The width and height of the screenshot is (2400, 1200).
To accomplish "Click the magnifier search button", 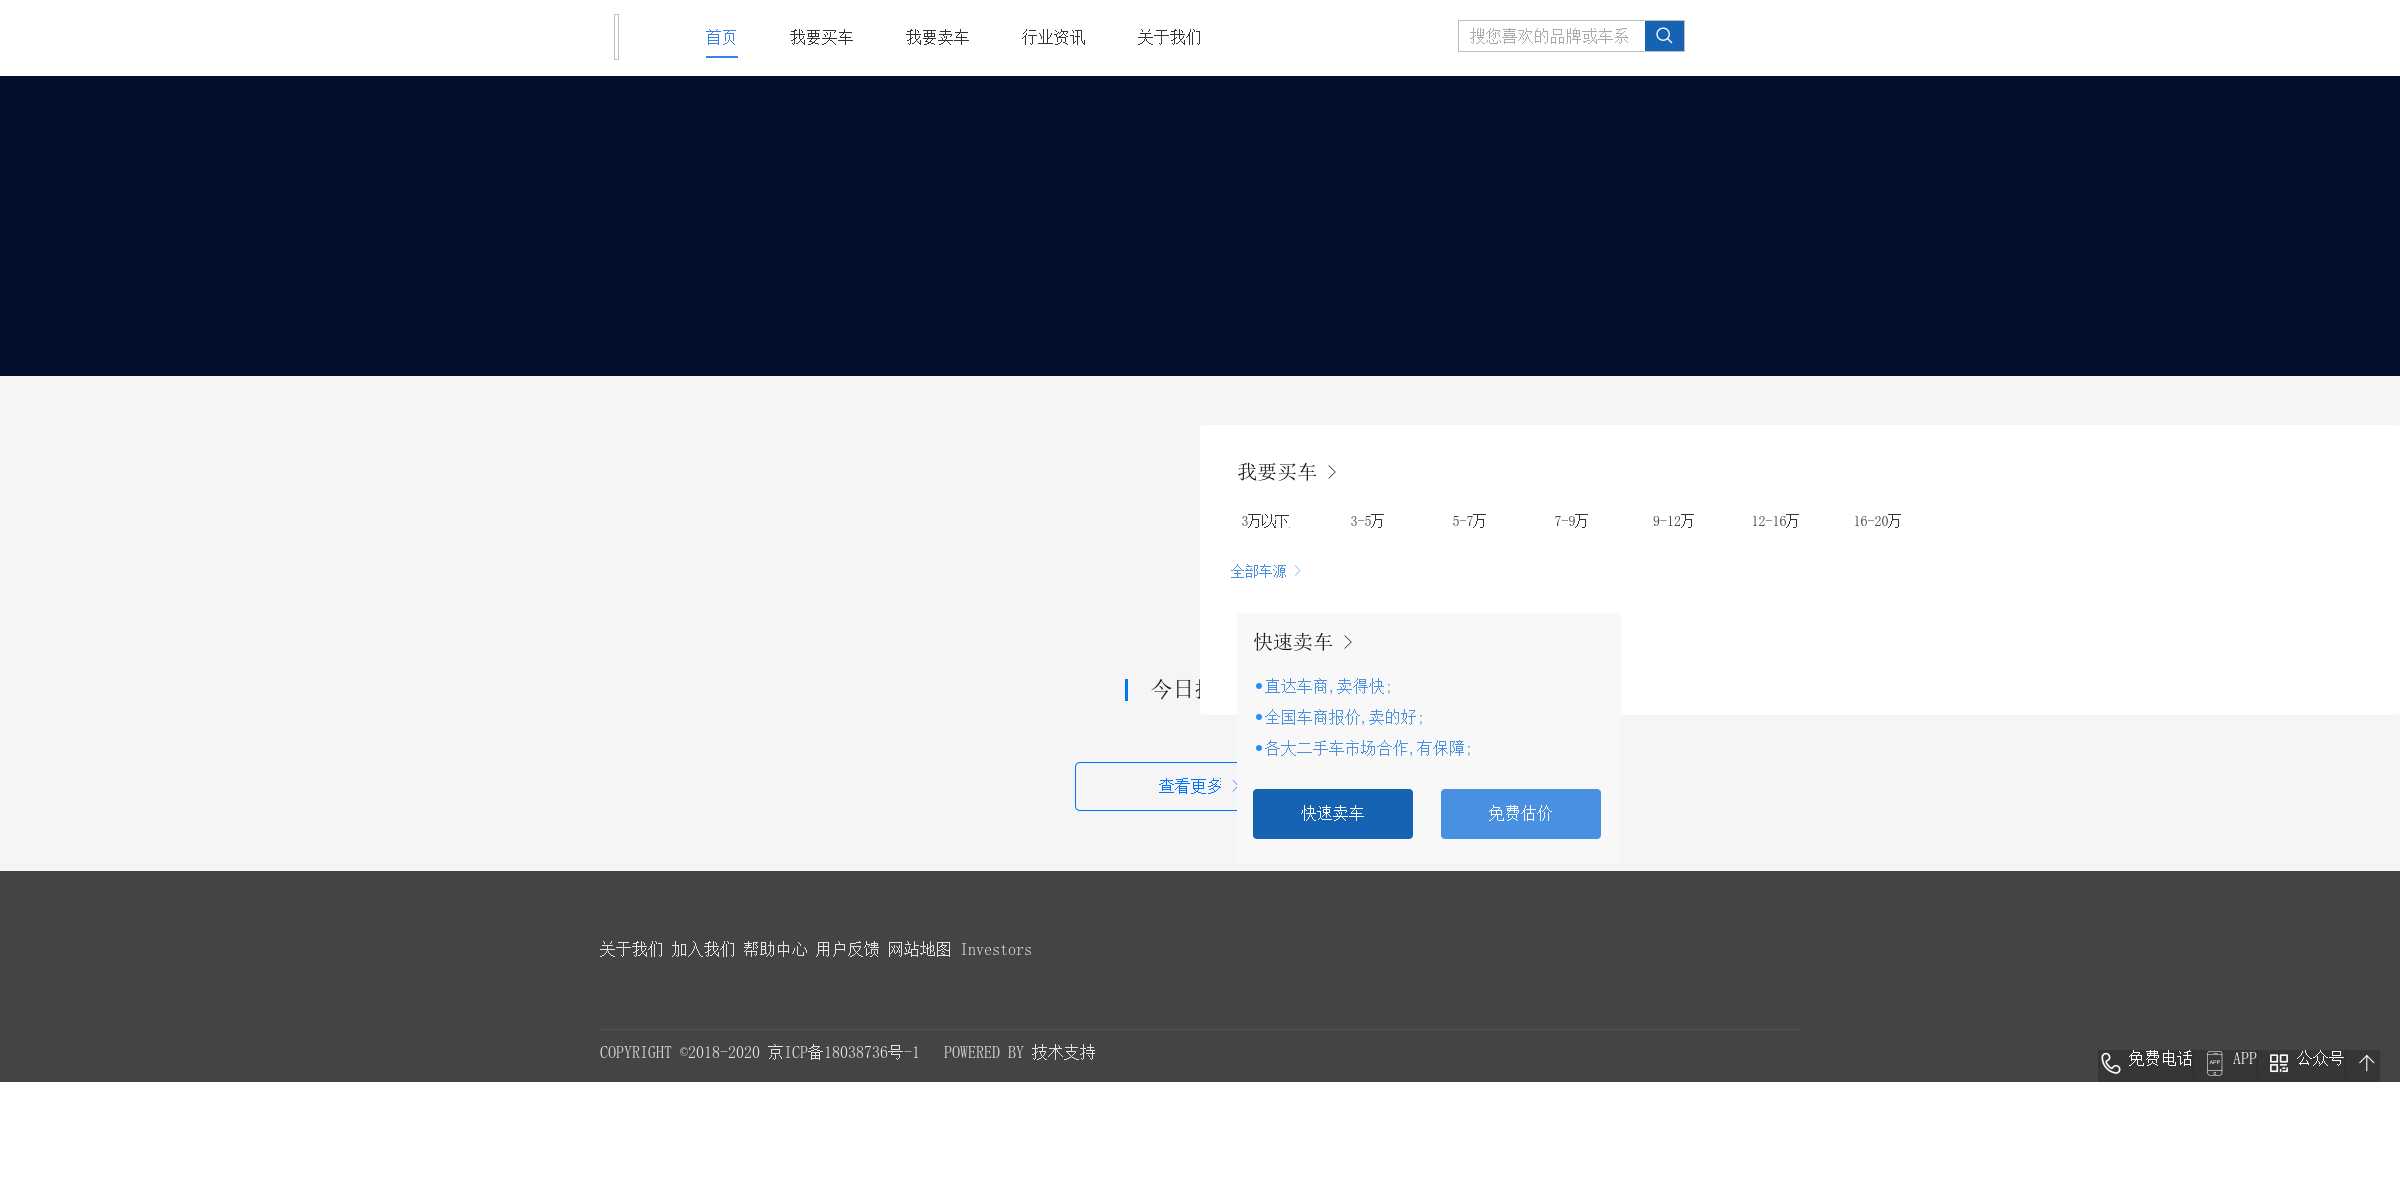I will point(1664,36).
